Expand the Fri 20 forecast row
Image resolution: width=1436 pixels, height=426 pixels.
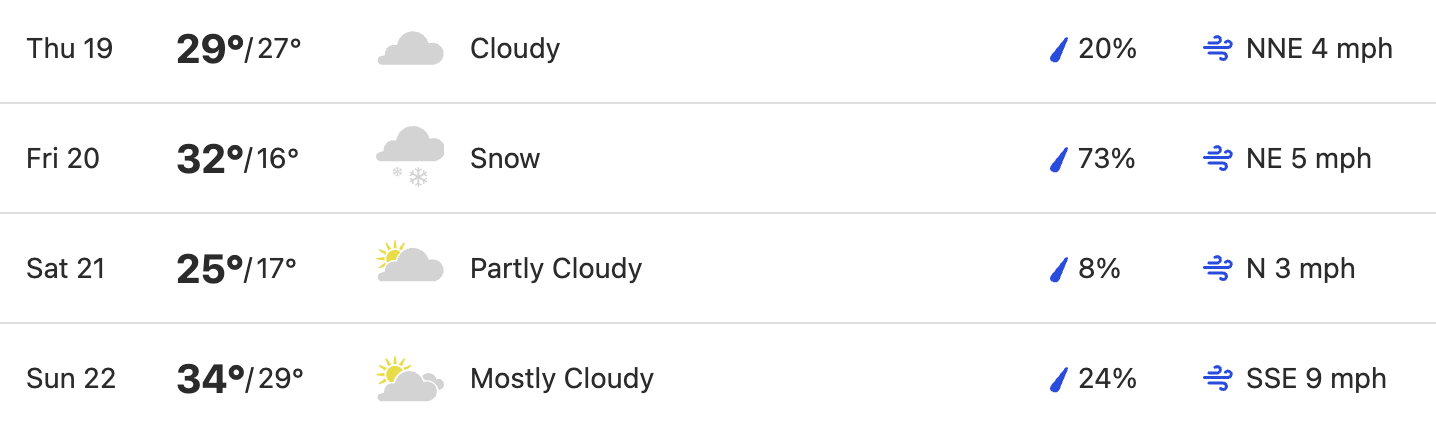(718, 158)
